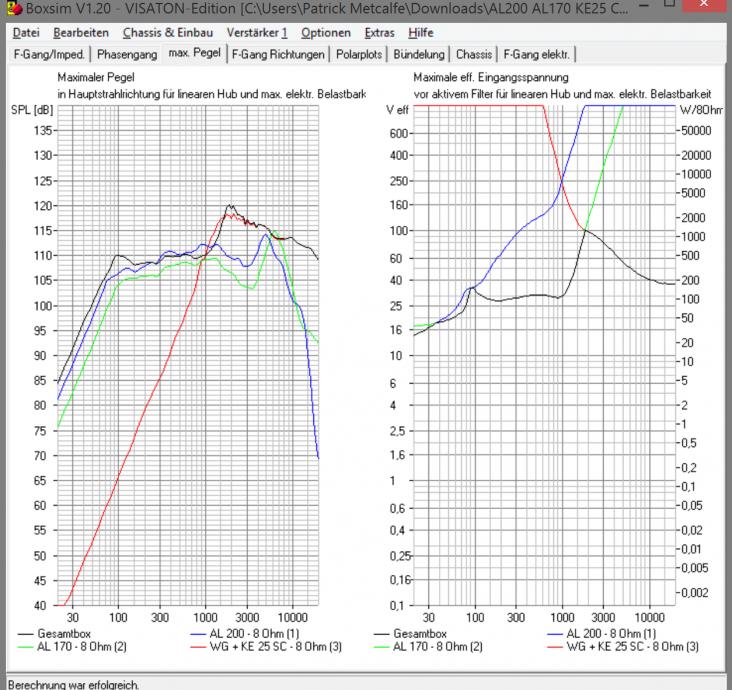
Task: Click the 'Berechnung war erfolgreich.' status message
Action: tap(73, 684)
